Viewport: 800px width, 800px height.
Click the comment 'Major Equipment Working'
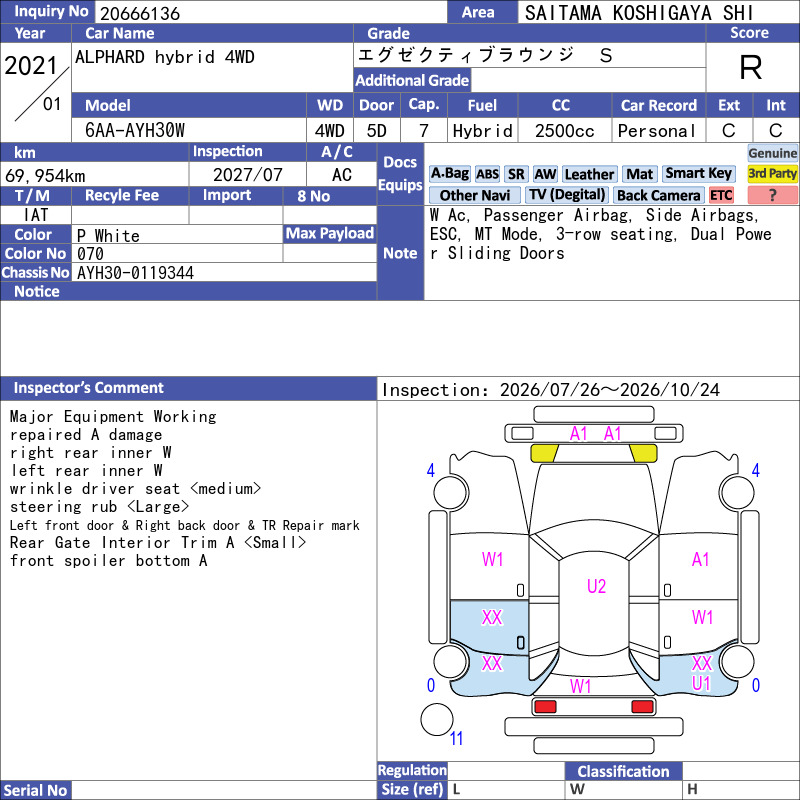113,417
